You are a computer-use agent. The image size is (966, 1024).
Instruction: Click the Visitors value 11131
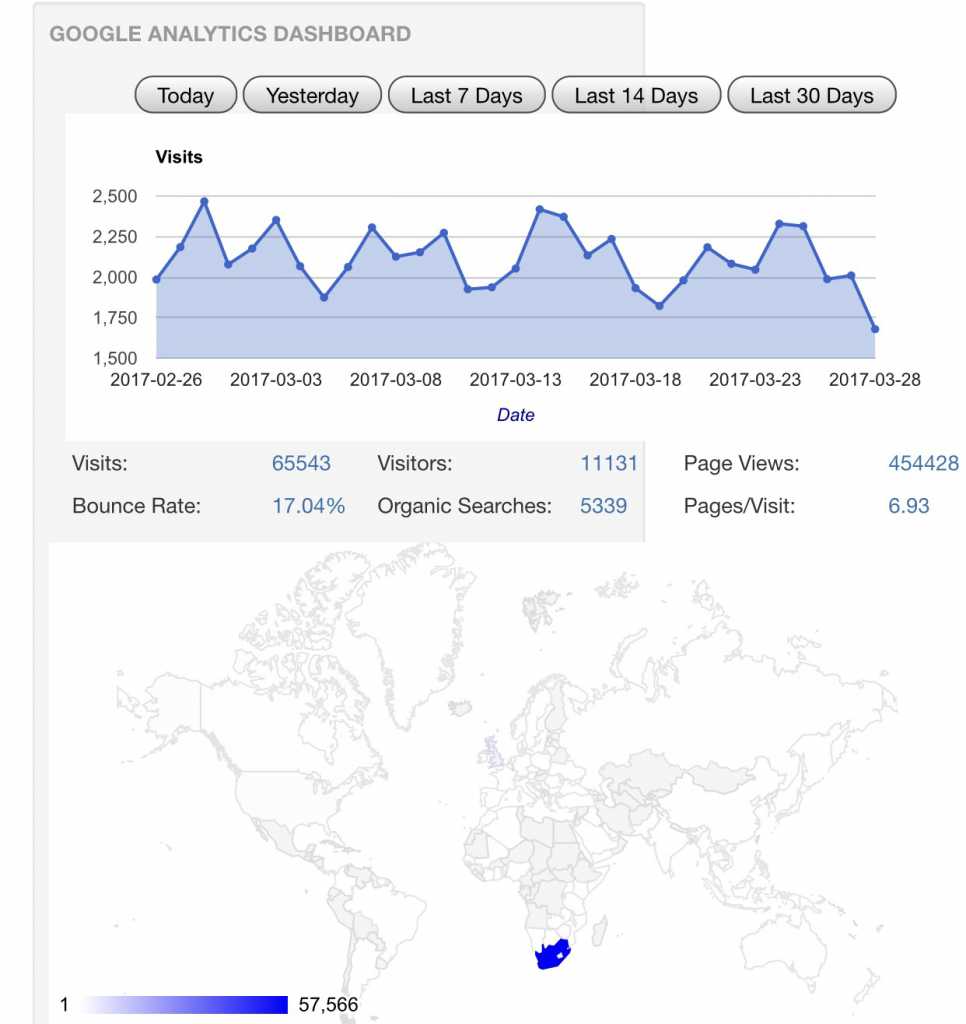pos(609,463)
